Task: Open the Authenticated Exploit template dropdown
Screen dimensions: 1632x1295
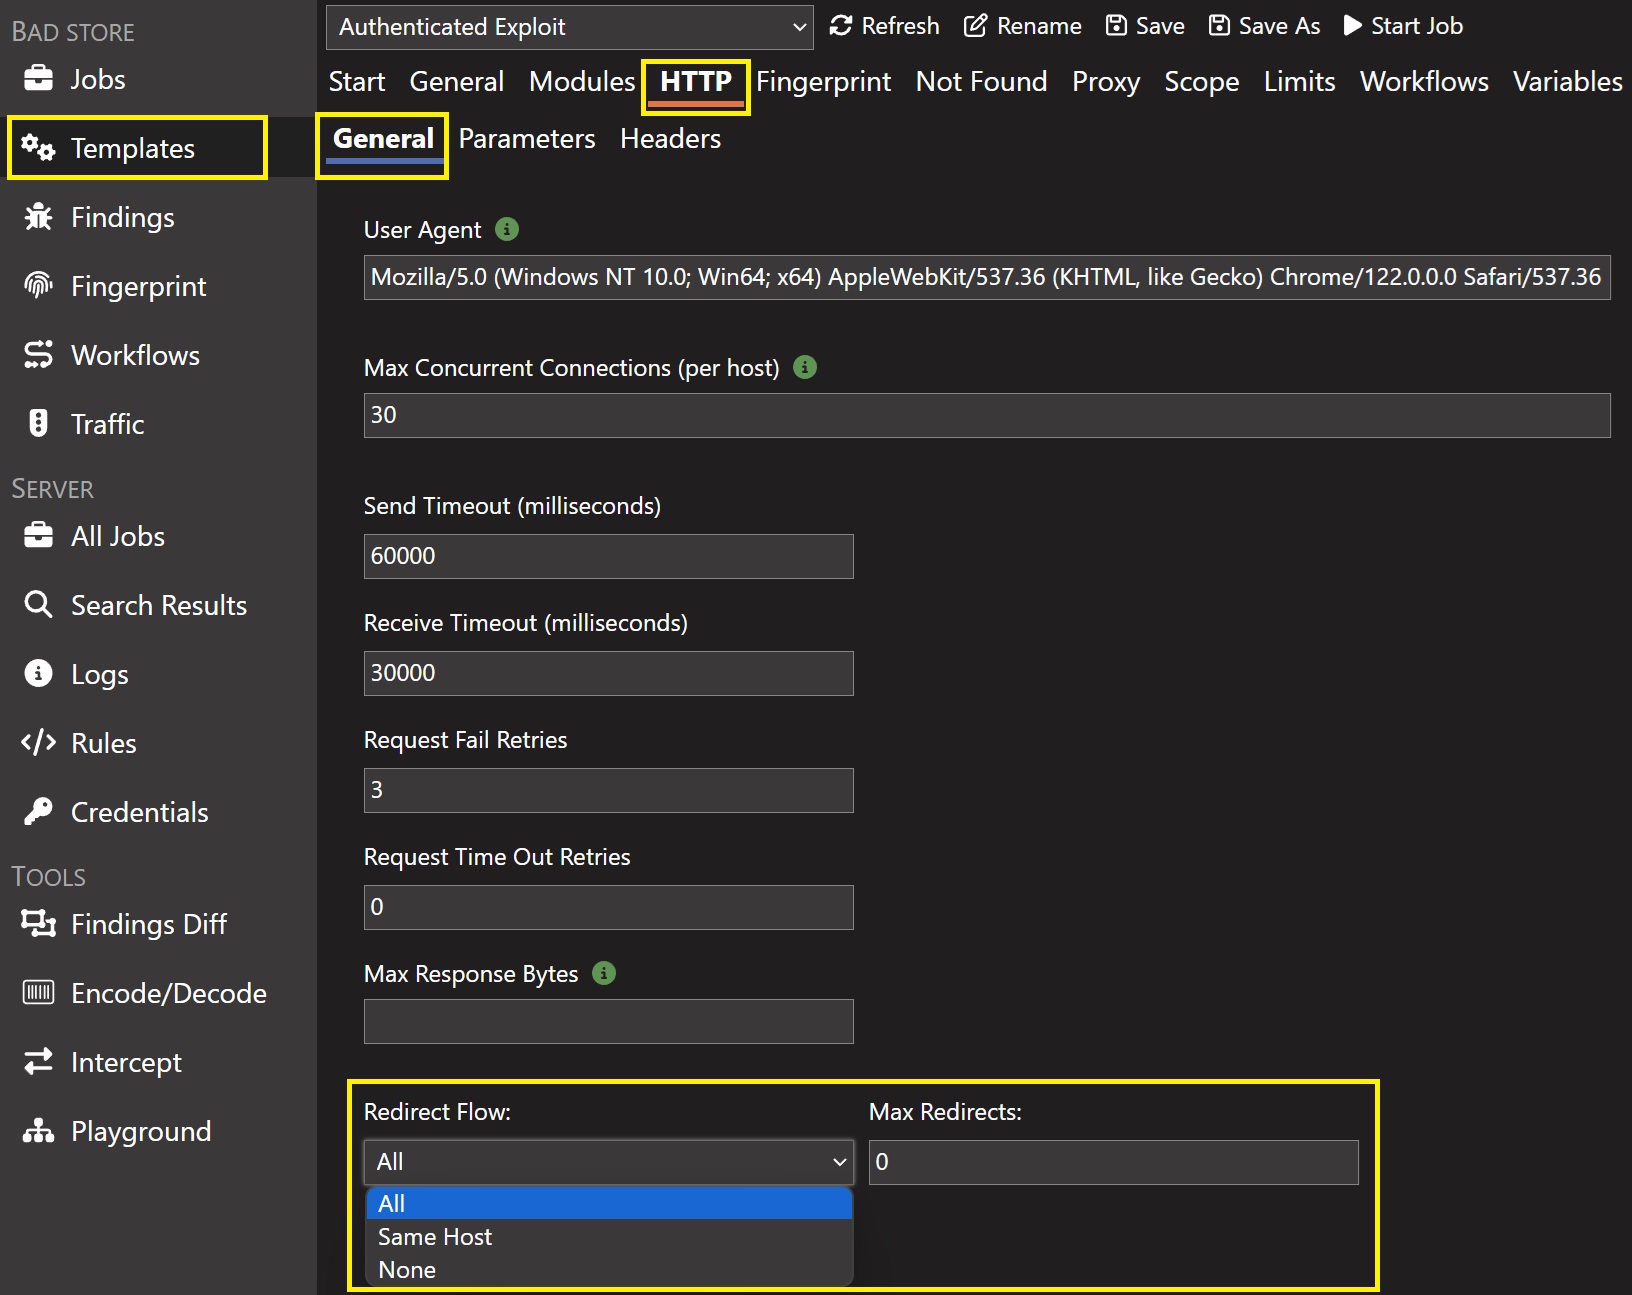Action: pos(569,27)
